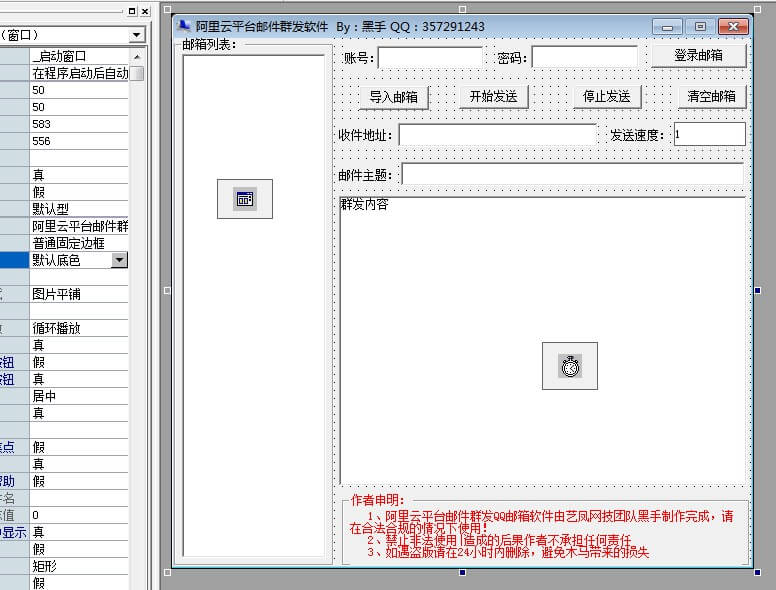This screenshot has height=590, width=776.
Task: Click the 账号: label on the form
Action: click(x=359, y=58)
